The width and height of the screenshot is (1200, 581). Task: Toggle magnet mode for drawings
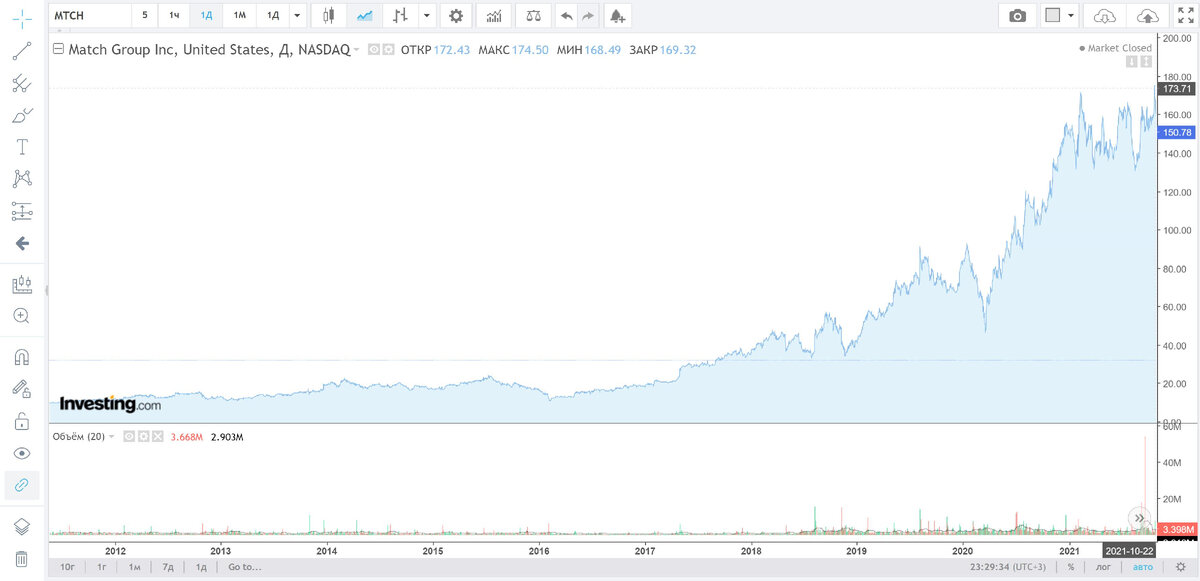coord(22,357)
